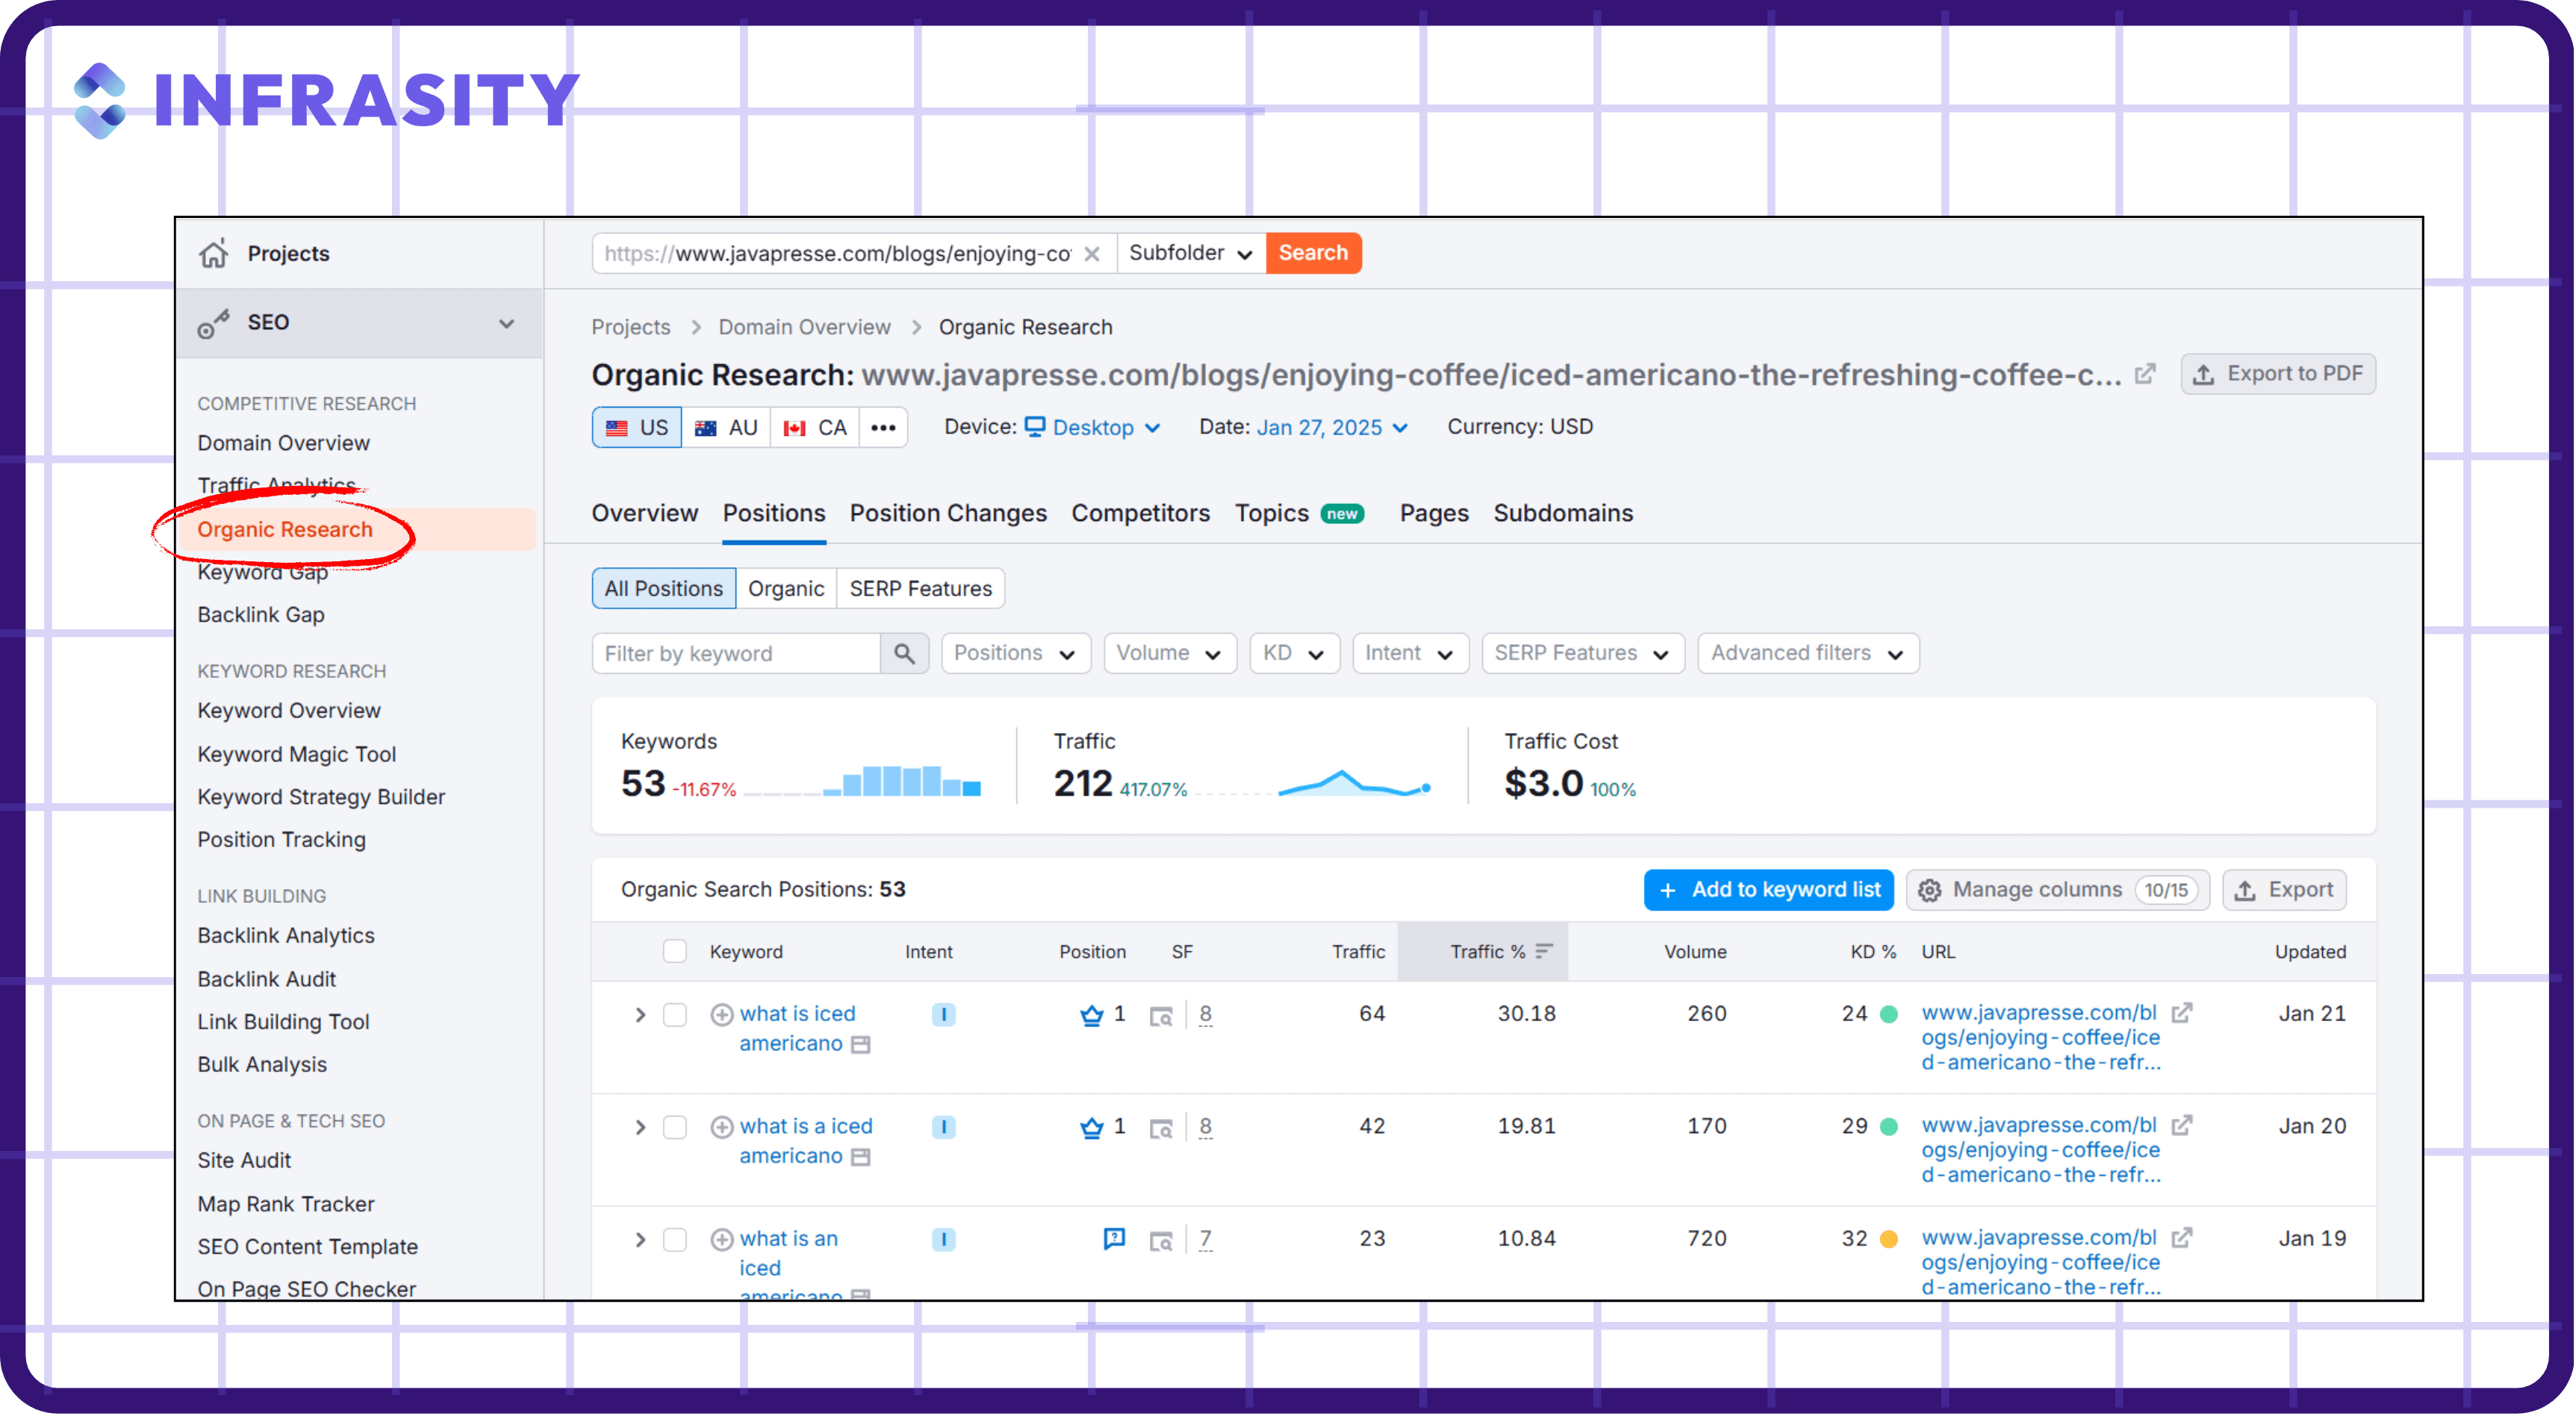Click Export to PDF button
Viewport: 2576px width, 1416px height.
click(2278, 375)
